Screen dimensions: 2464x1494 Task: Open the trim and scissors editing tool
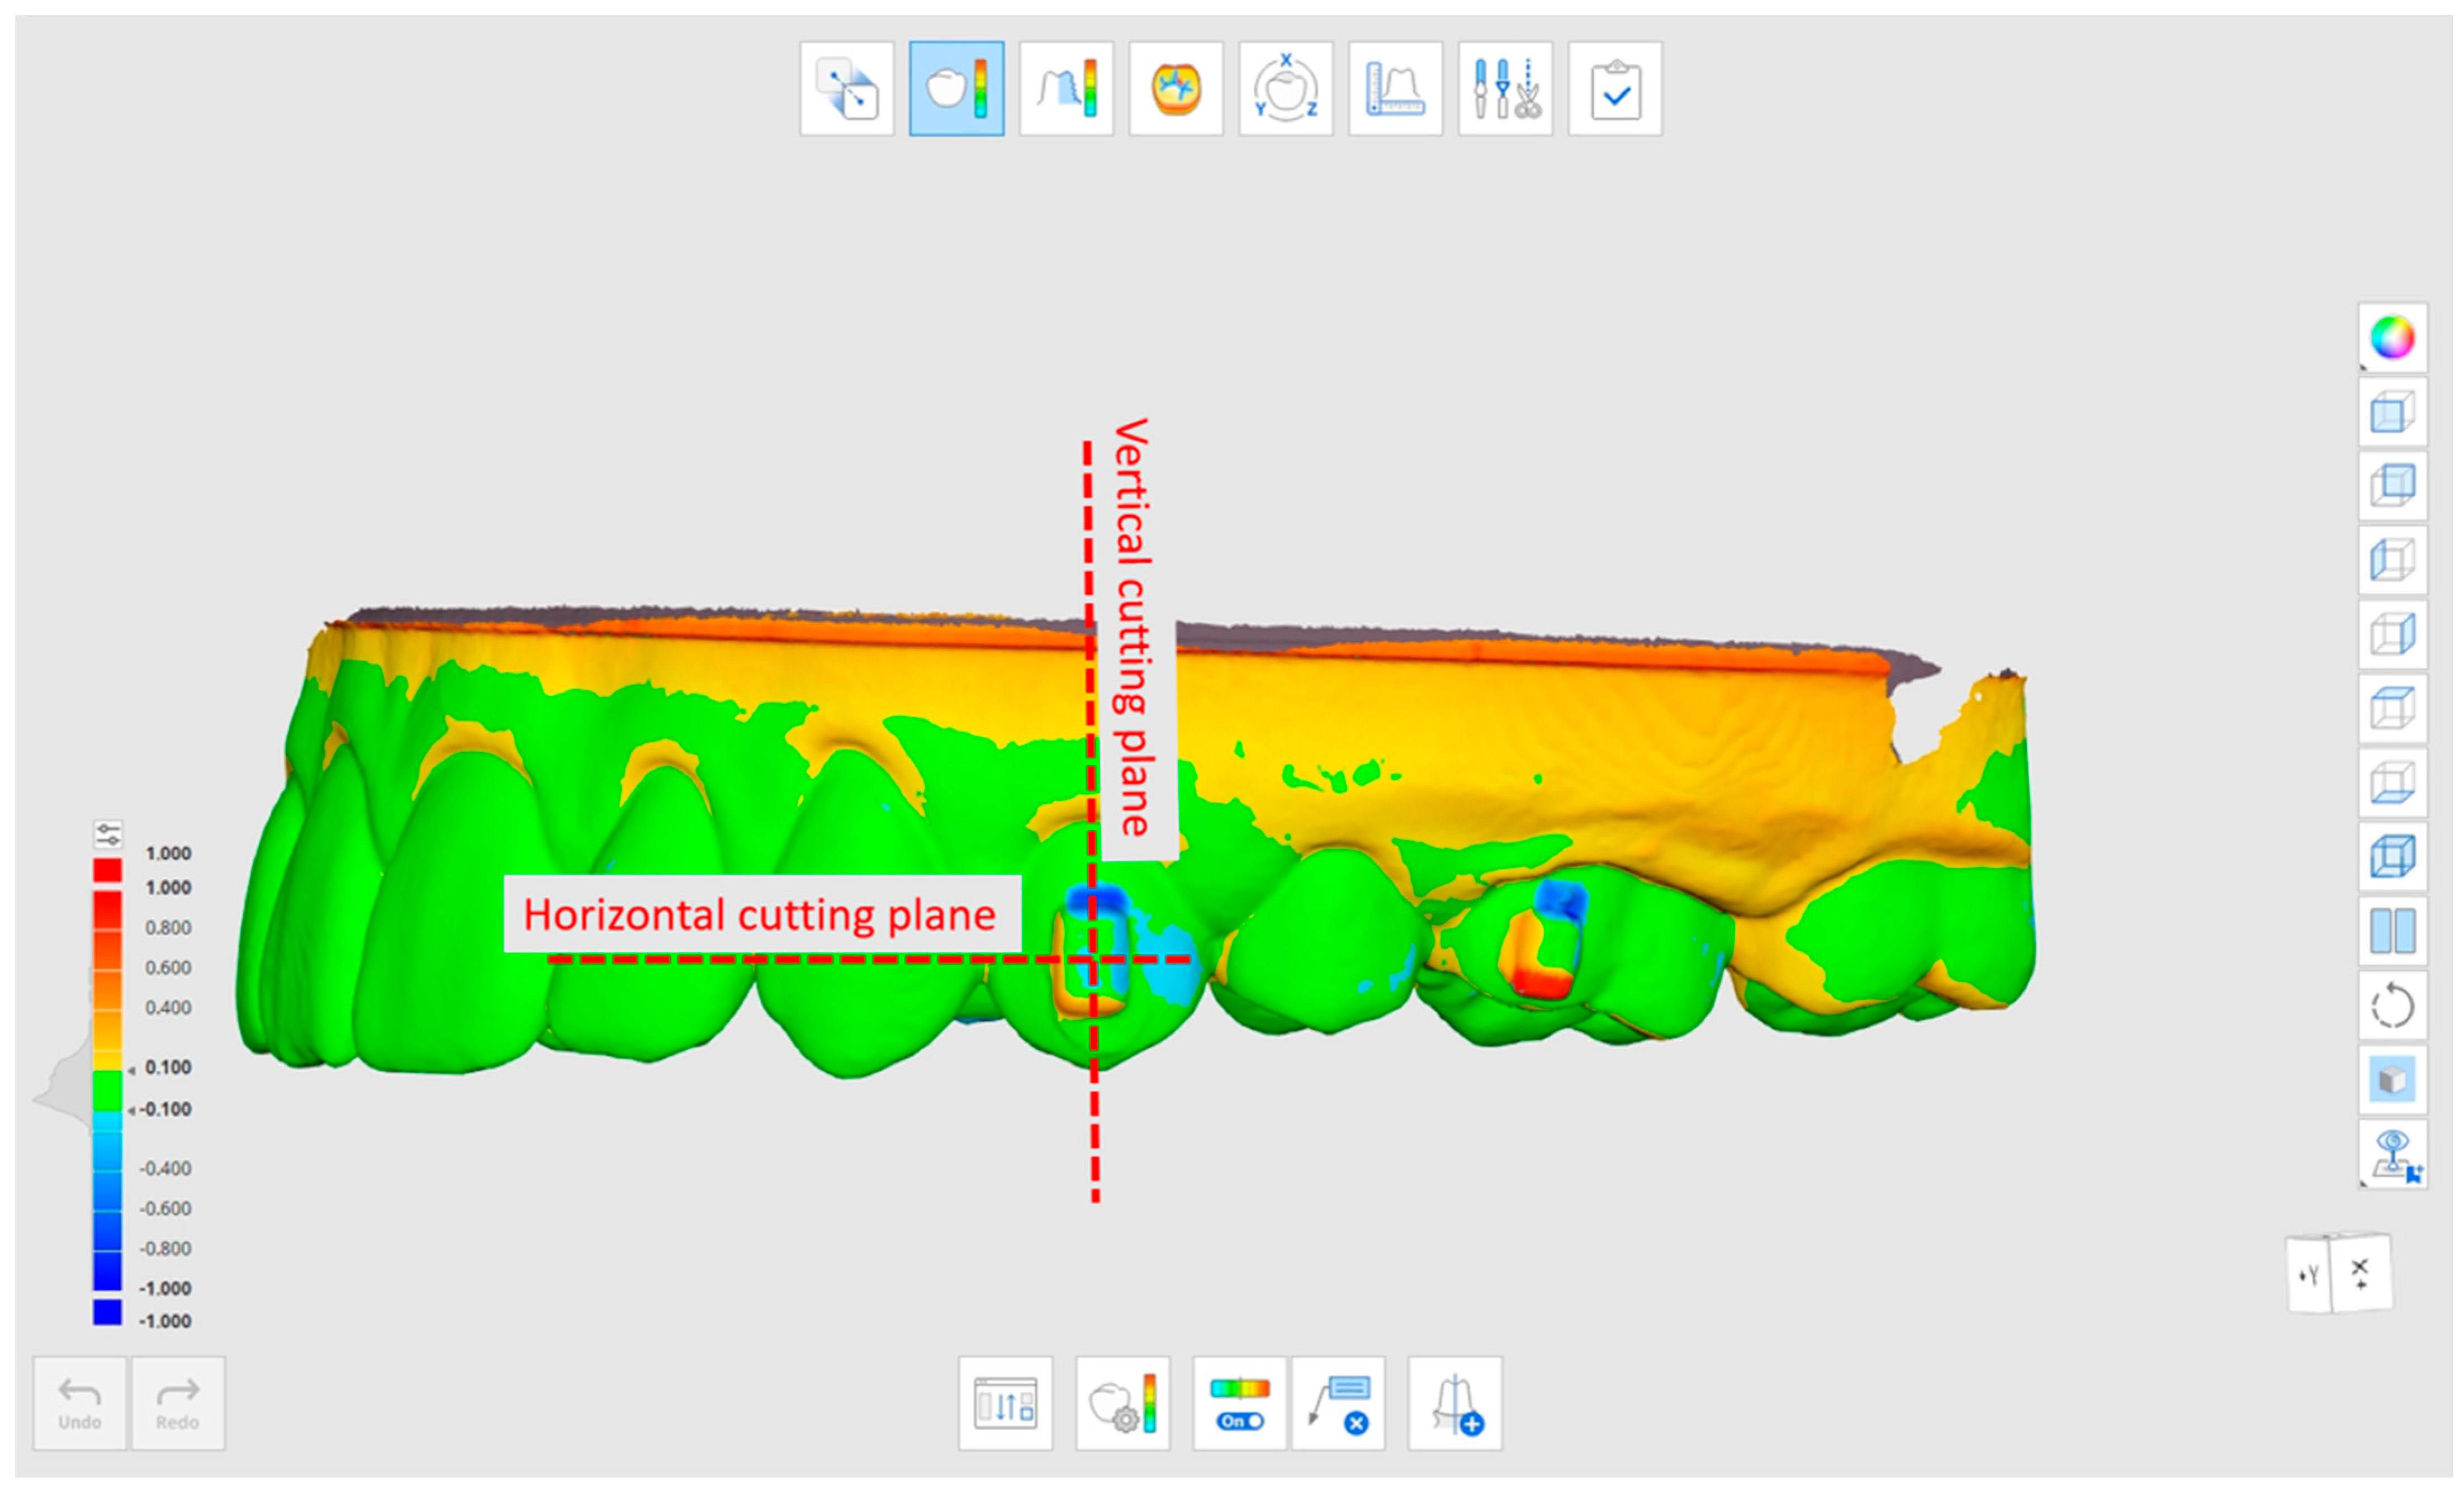(x=1505, y=88)
